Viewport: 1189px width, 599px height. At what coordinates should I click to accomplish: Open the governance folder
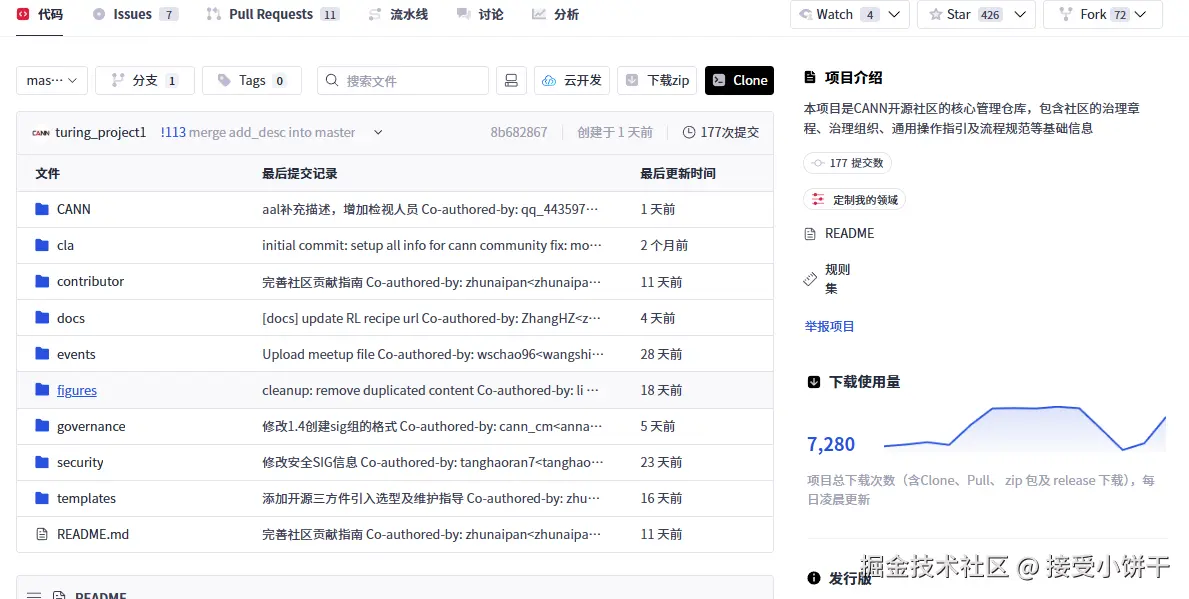coord(91,426)
